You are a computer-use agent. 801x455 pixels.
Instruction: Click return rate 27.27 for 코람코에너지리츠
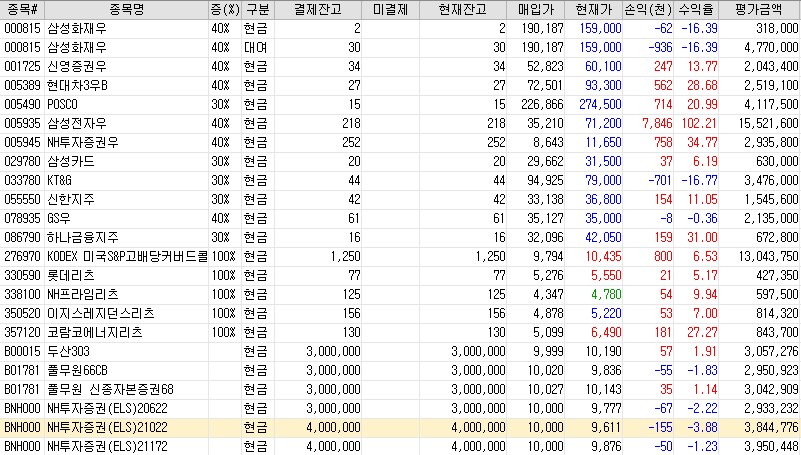point(702,332)
